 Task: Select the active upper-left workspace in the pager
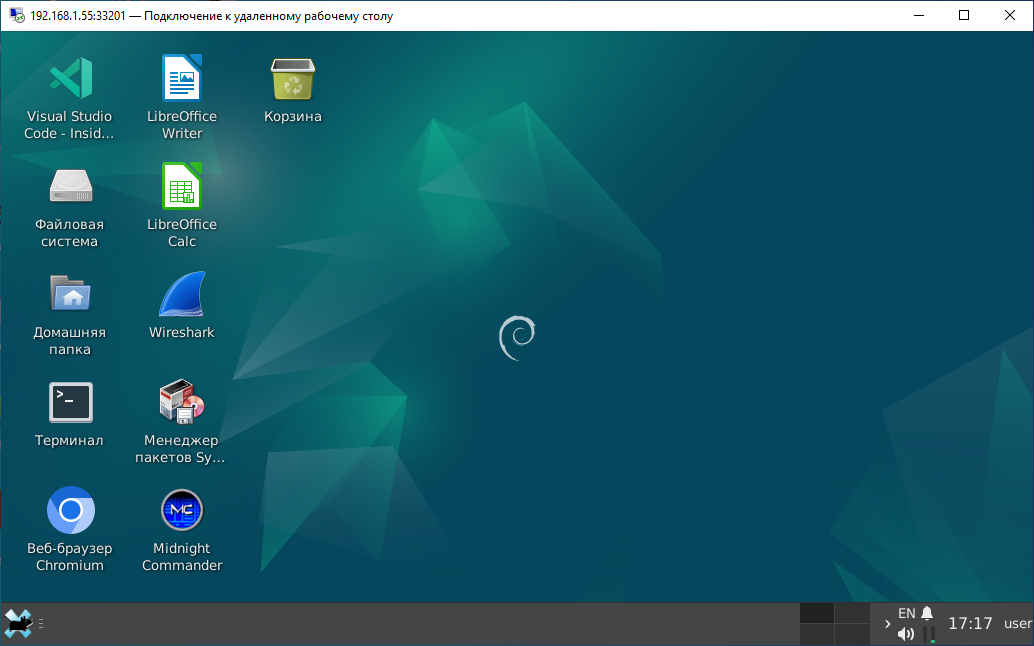point(817,613)
